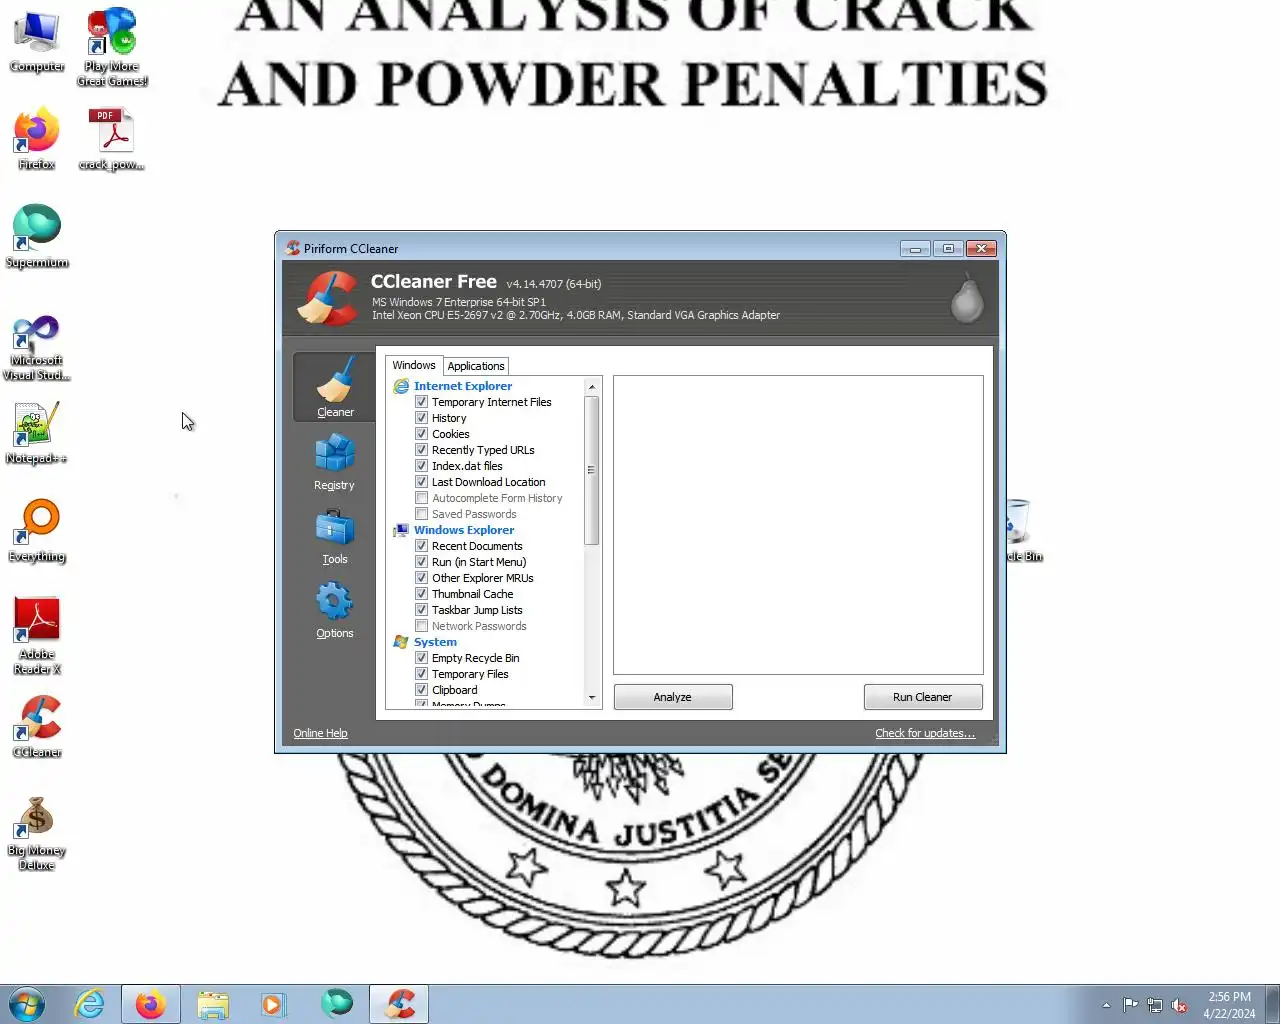Click the list scrollbar down arrow
Screen dimensions: 1280x1024
click(x=592, y=698)
